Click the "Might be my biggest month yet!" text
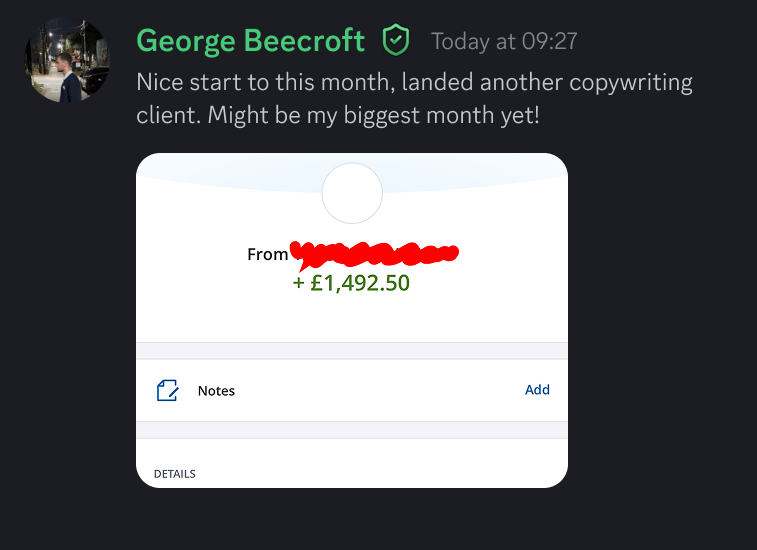The image size is (757, 550). [x=373, y=116]
